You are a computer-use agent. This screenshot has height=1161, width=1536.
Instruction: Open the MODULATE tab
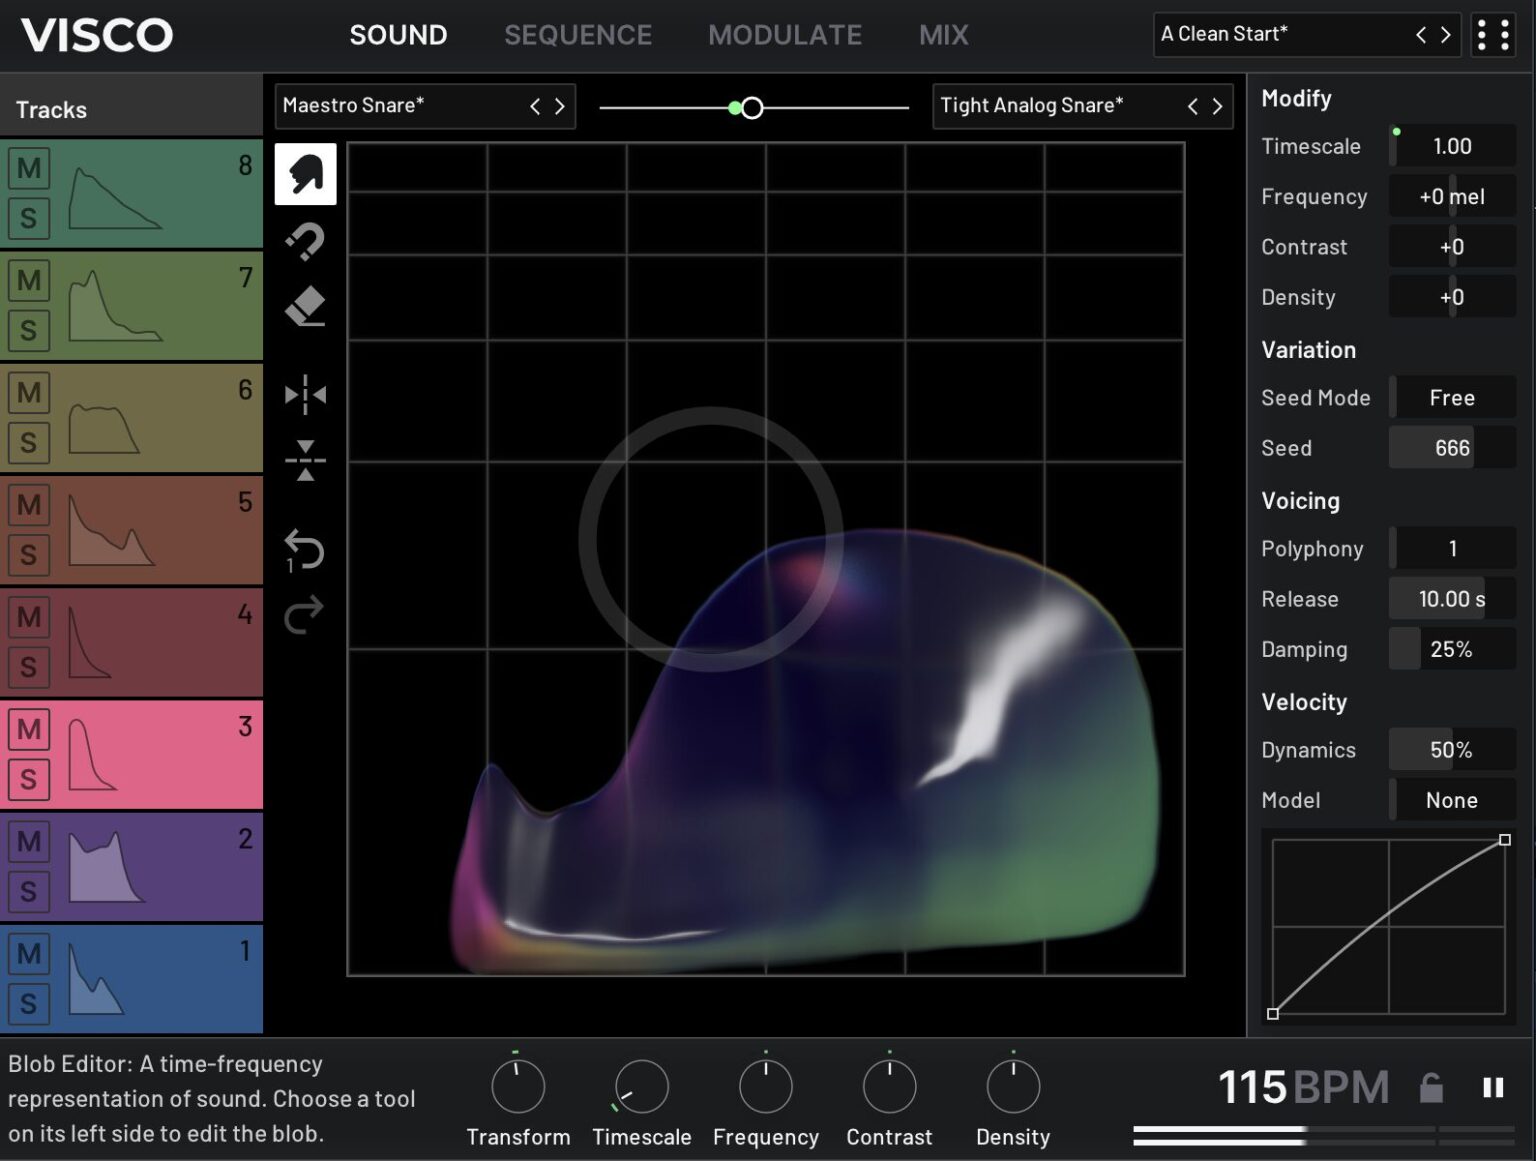point(784,35)
